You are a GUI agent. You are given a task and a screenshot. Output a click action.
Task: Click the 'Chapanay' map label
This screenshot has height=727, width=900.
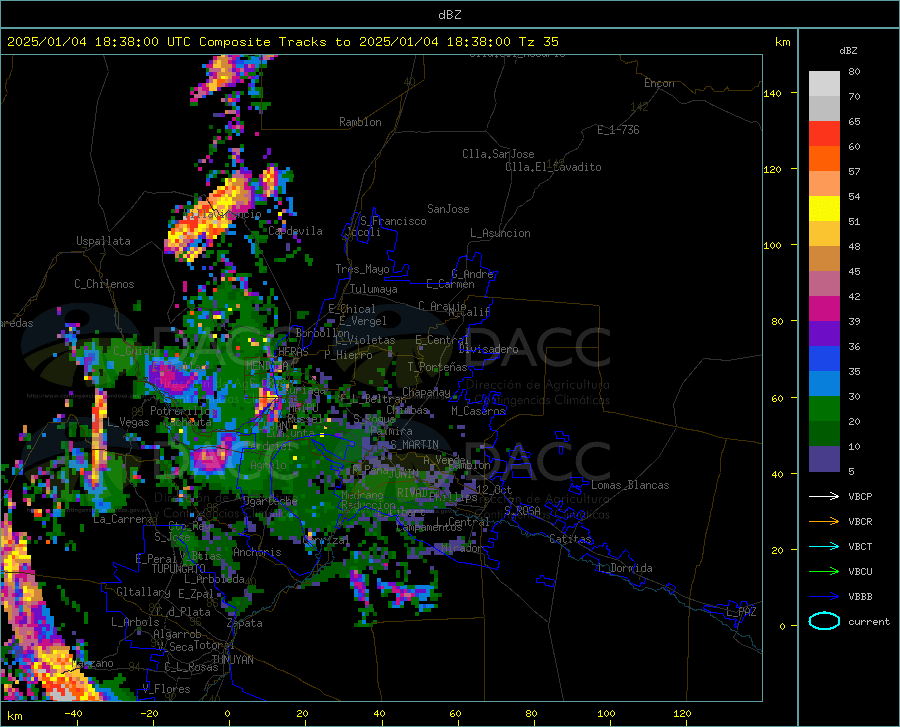(426, 392)
